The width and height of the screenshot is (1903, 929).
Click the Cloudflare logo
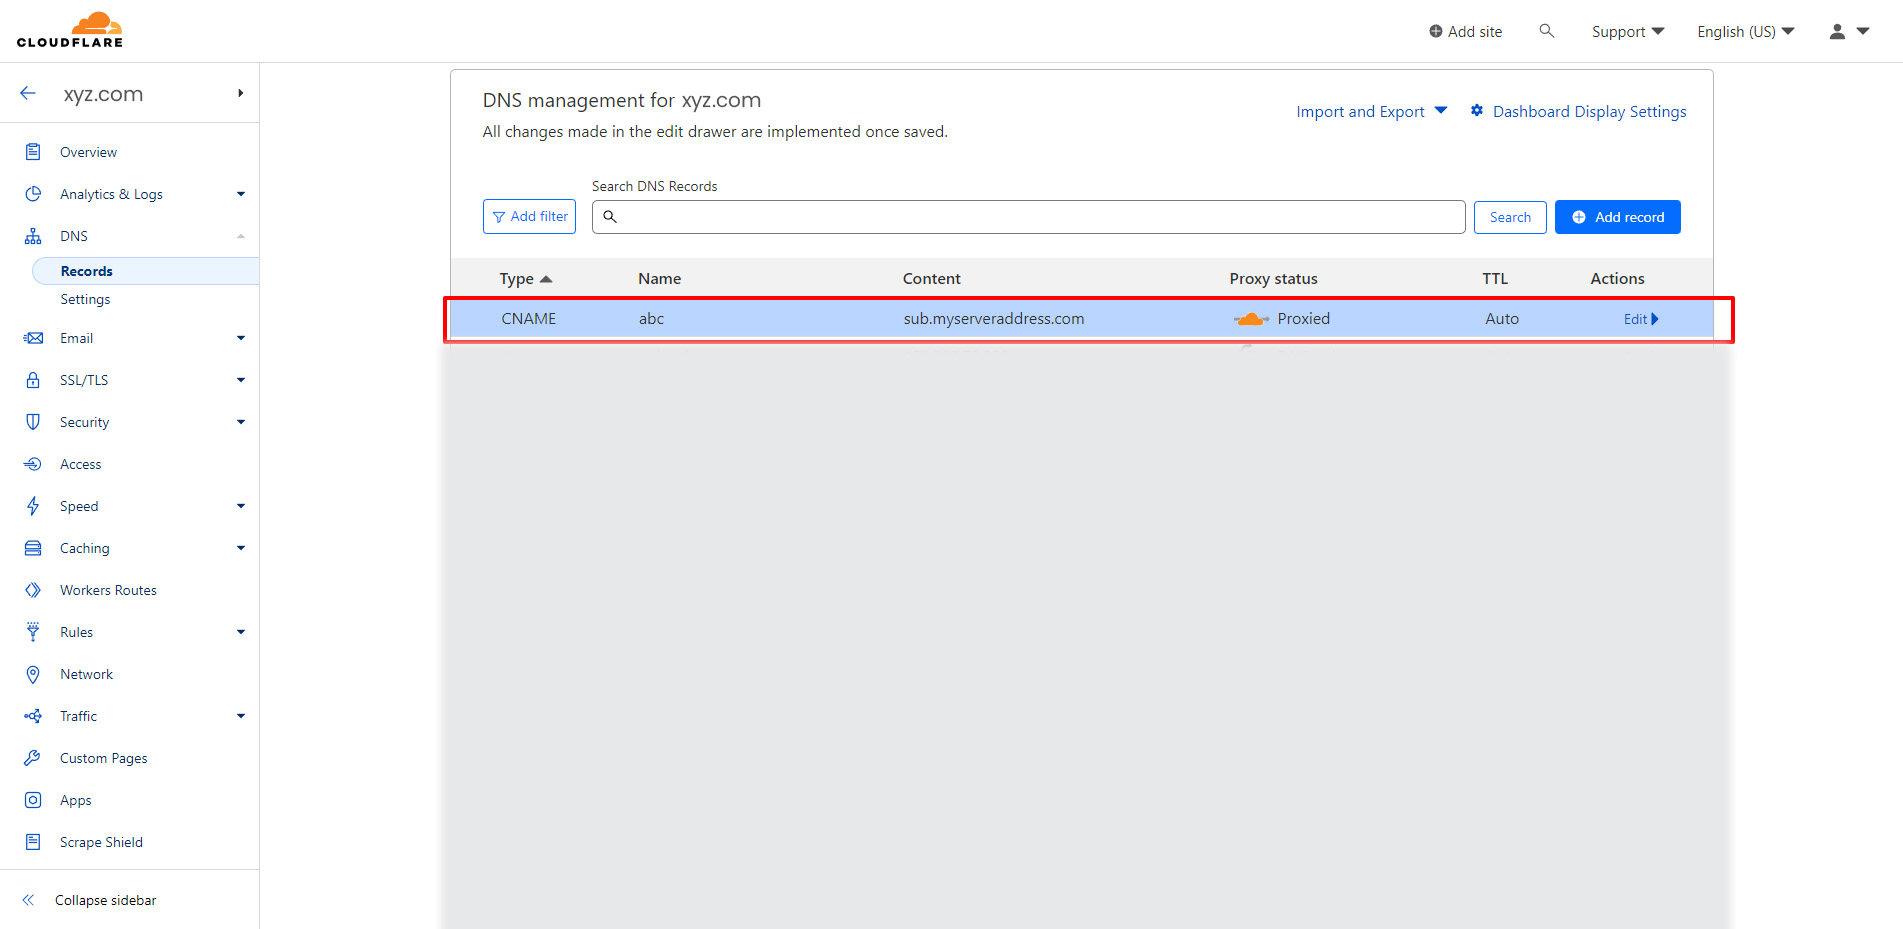pyautogui.click(x=70, y=30)
